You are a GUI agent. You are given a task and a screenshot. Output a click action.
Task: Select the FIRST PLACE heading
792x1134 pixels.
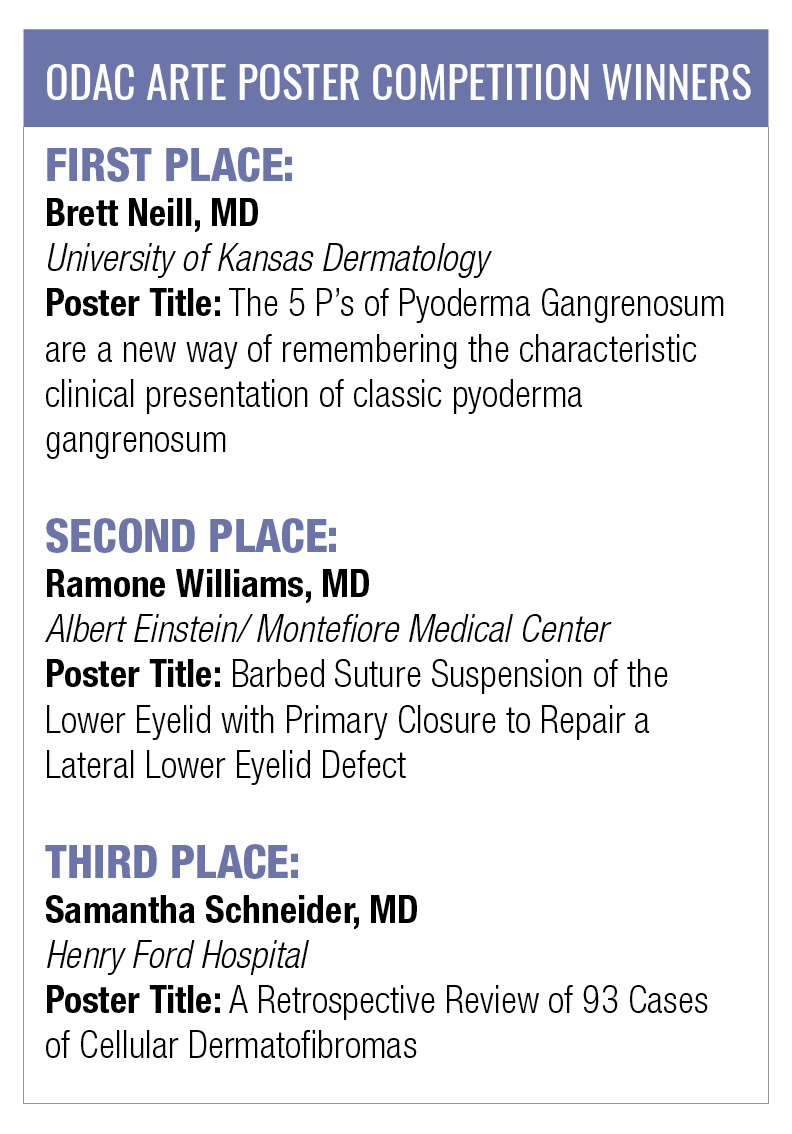[x=169, y=166]
